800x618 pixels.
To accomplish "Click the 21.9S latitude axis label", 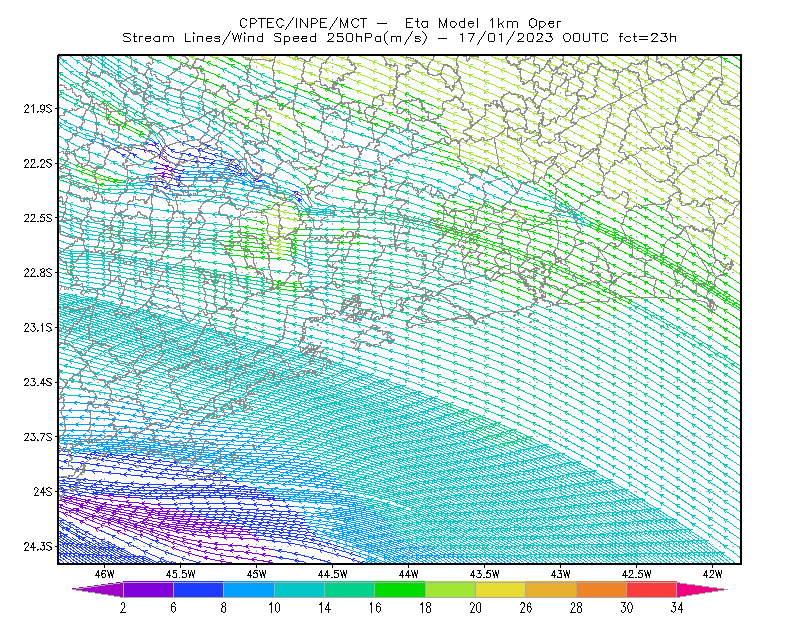I will pyautogui.click(x=38, y=108).
